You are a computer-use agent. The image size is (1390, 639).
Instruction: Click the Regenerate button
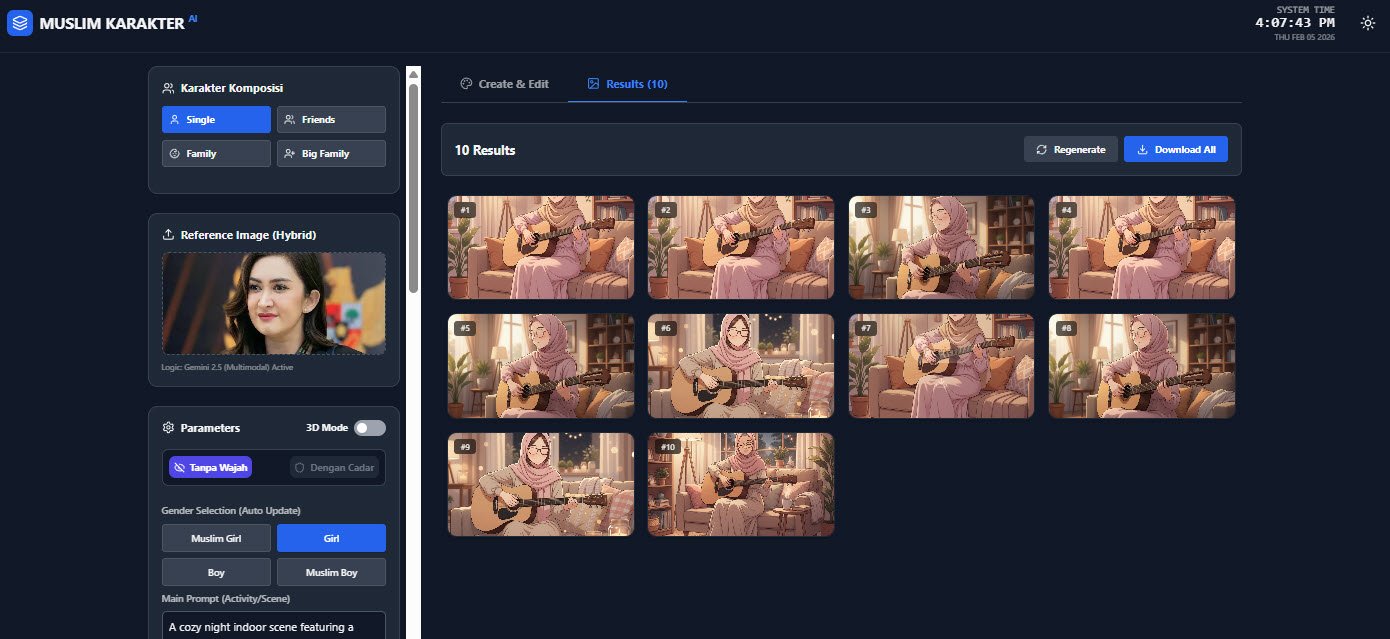(1071, 150)
